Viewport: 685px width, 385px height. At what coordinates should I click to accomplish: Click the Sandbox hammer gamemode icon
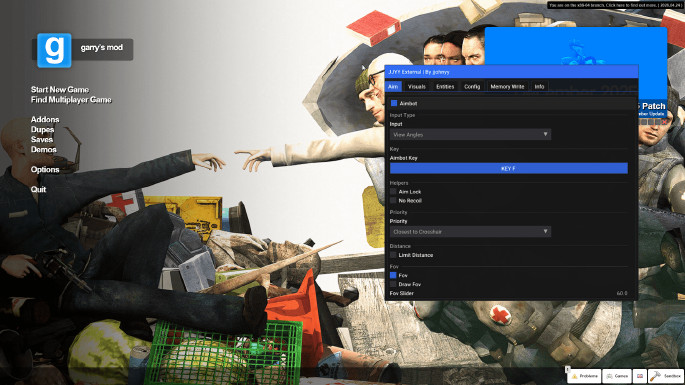(666, 376)
